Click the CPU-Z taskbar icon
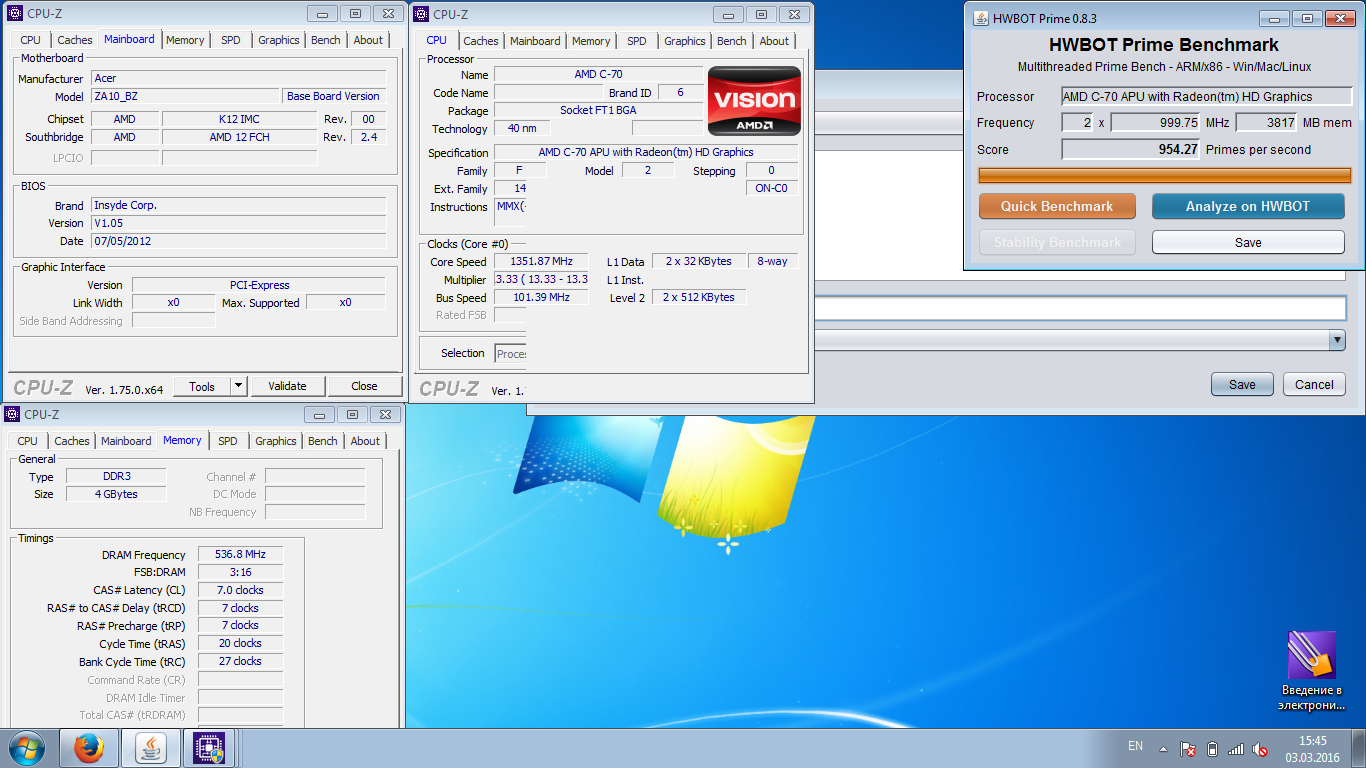This screenshot has height=768, width=1366. [210, 748]
